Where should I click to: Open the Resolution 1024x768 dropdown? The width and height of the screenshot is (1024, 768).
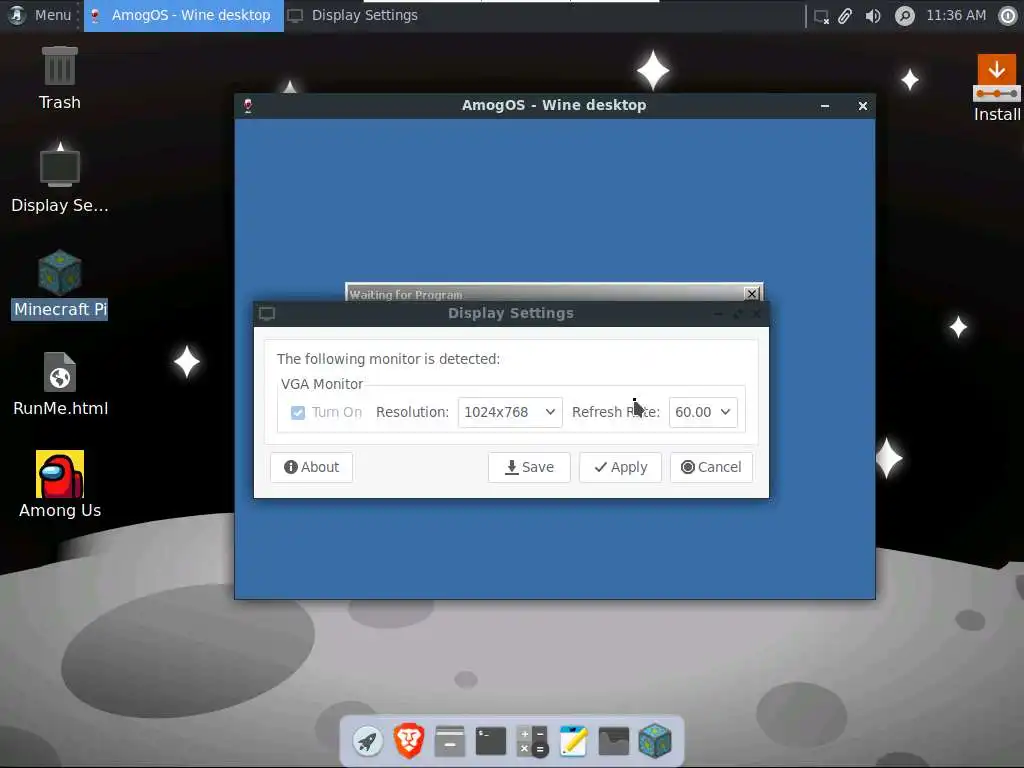[510, 413]
